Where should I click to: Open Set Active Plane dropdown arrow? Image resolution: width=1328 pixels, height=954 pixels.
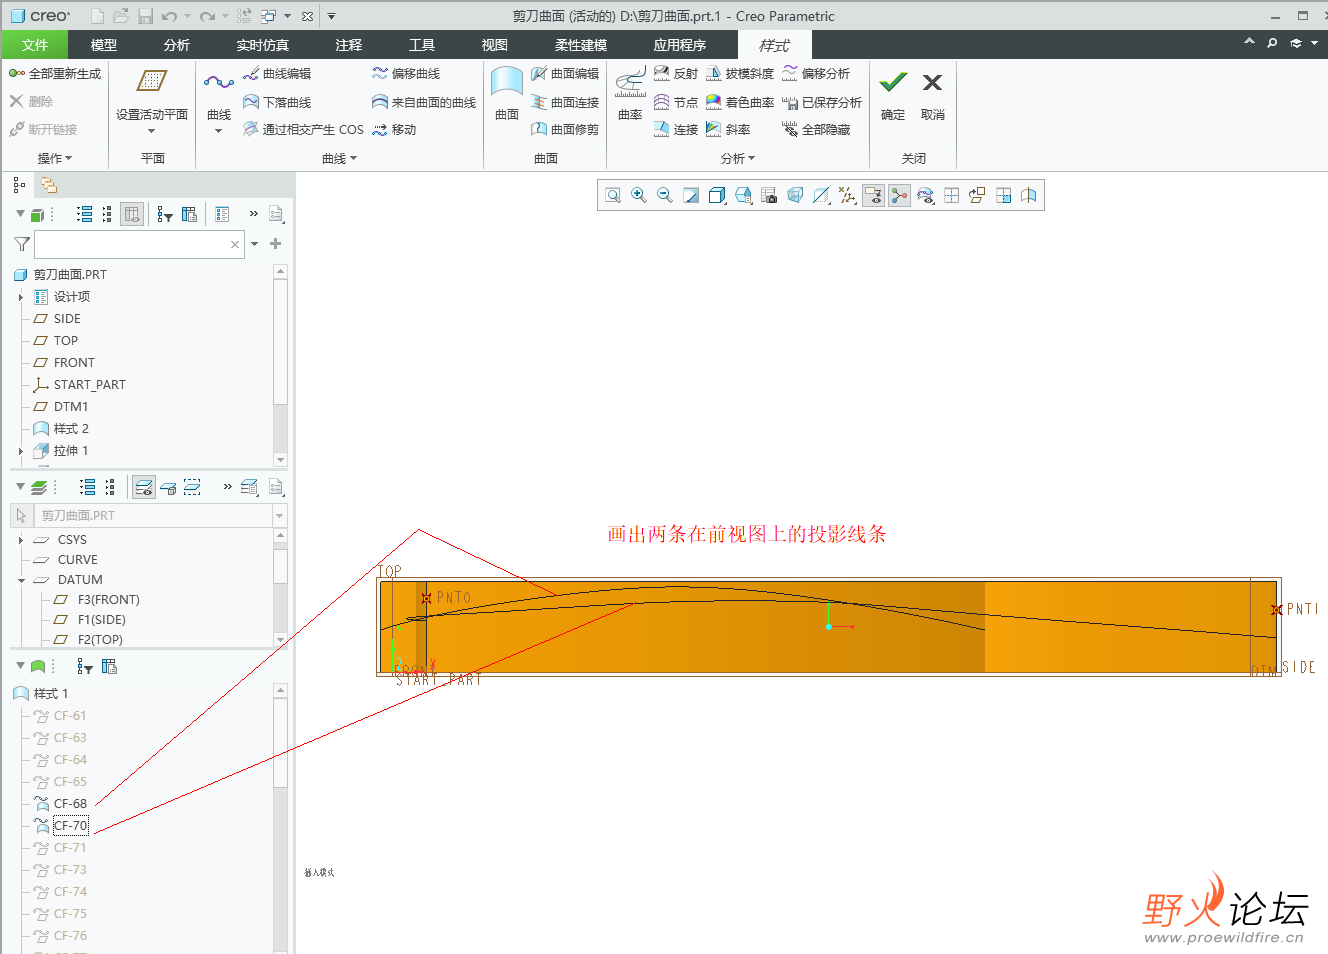click(x=152, y=131)
